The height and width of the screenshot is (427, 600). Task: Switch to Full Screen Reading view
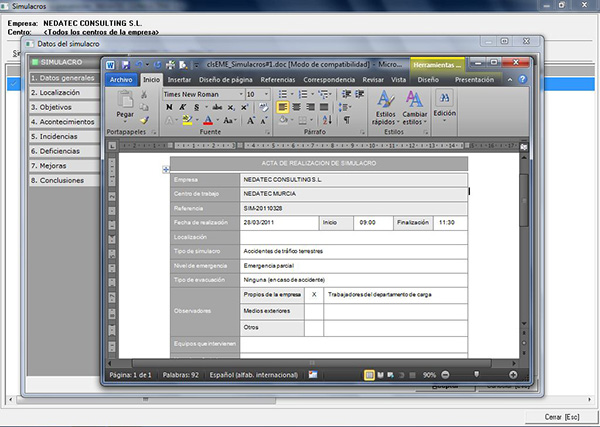(380, 375)
